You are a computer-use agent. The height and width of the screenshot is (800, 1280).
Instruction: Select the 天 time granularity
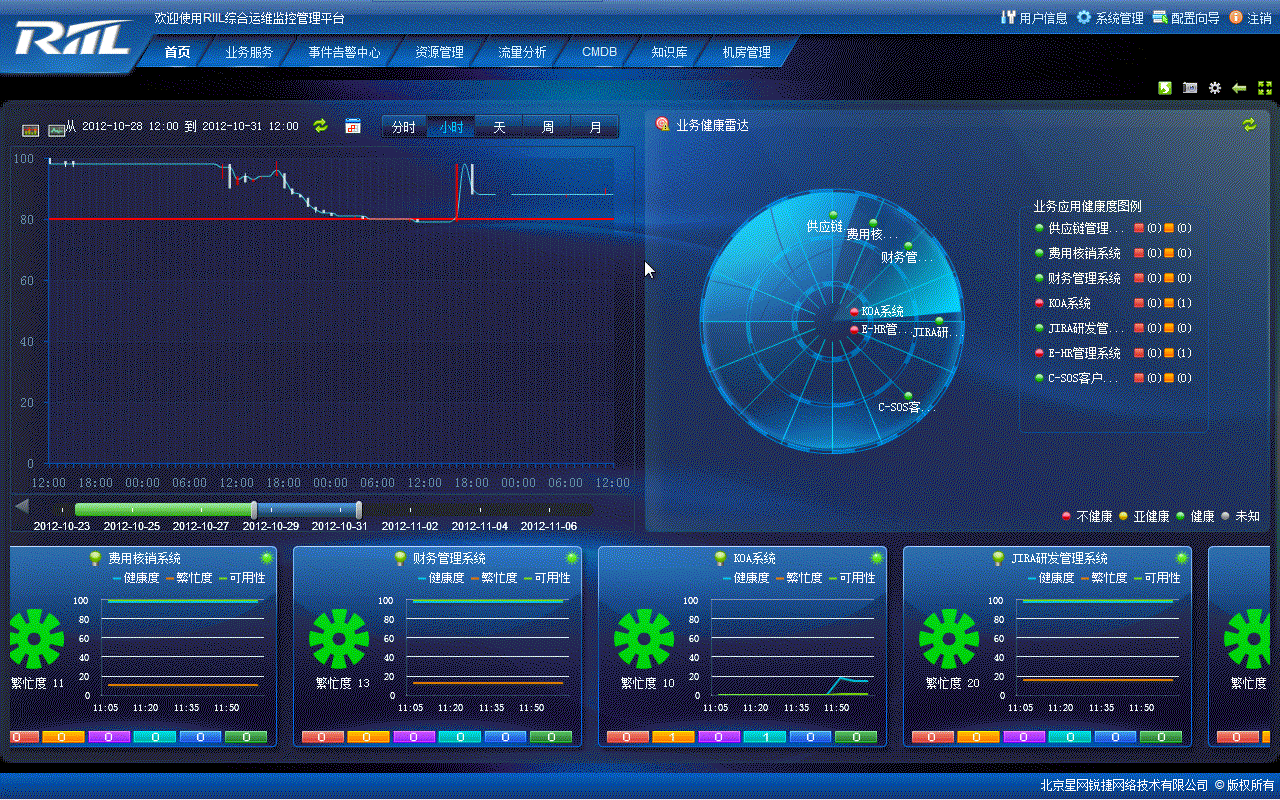click(499, 127)
